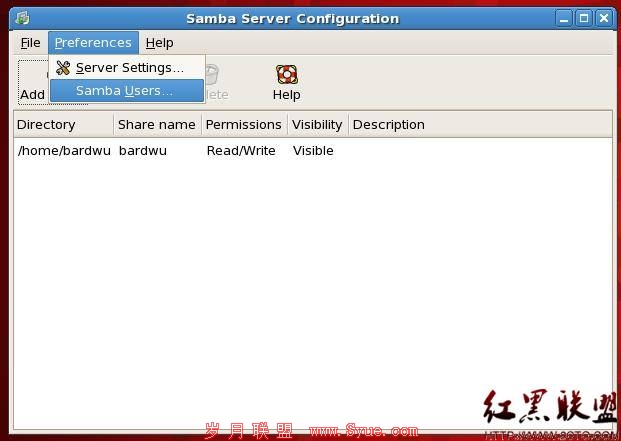Viewport: 621px width, 441px height.
Task: Close the Samba Server Configuration window
Action: click(x=604, y=18)
